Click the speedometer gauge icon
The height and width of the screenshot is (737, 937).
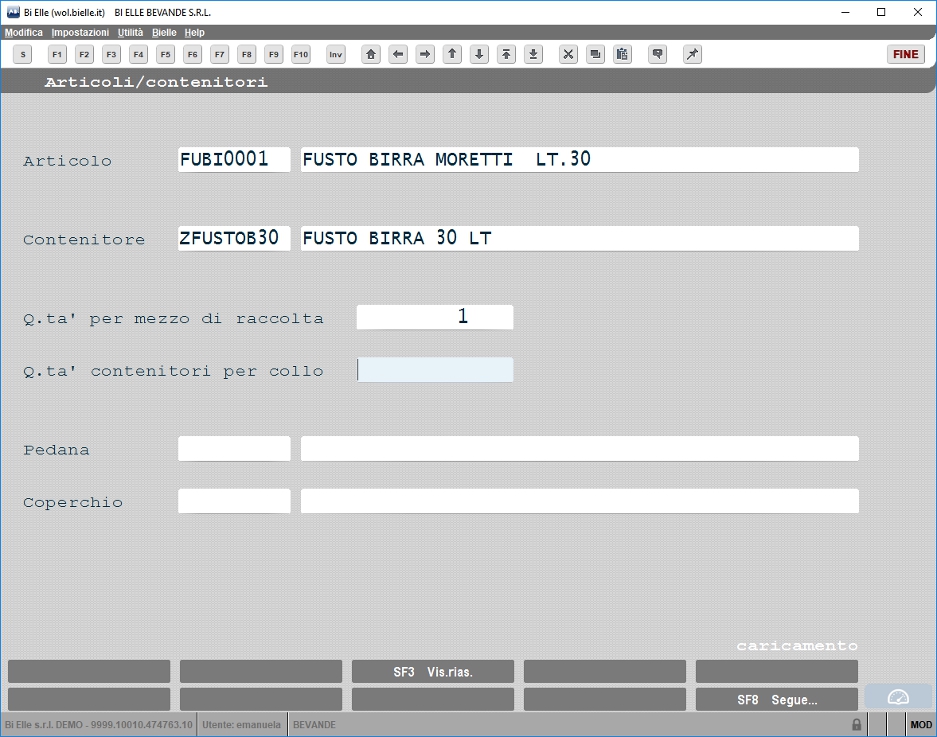pos(898,697)
